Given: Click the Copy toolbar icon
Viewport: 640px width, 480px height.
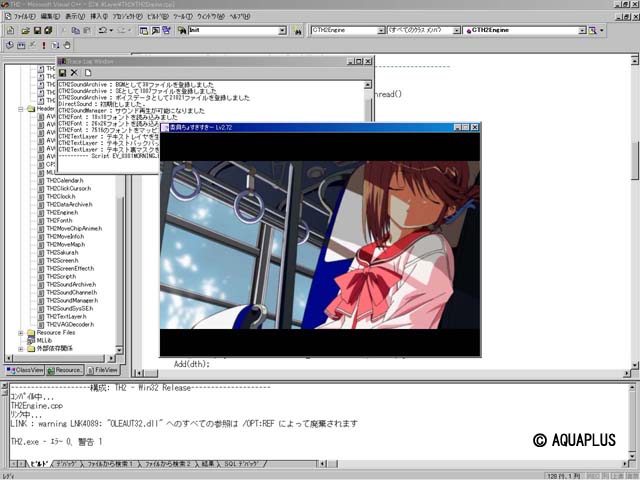Looking at the screenshot, I should (75, 31).
